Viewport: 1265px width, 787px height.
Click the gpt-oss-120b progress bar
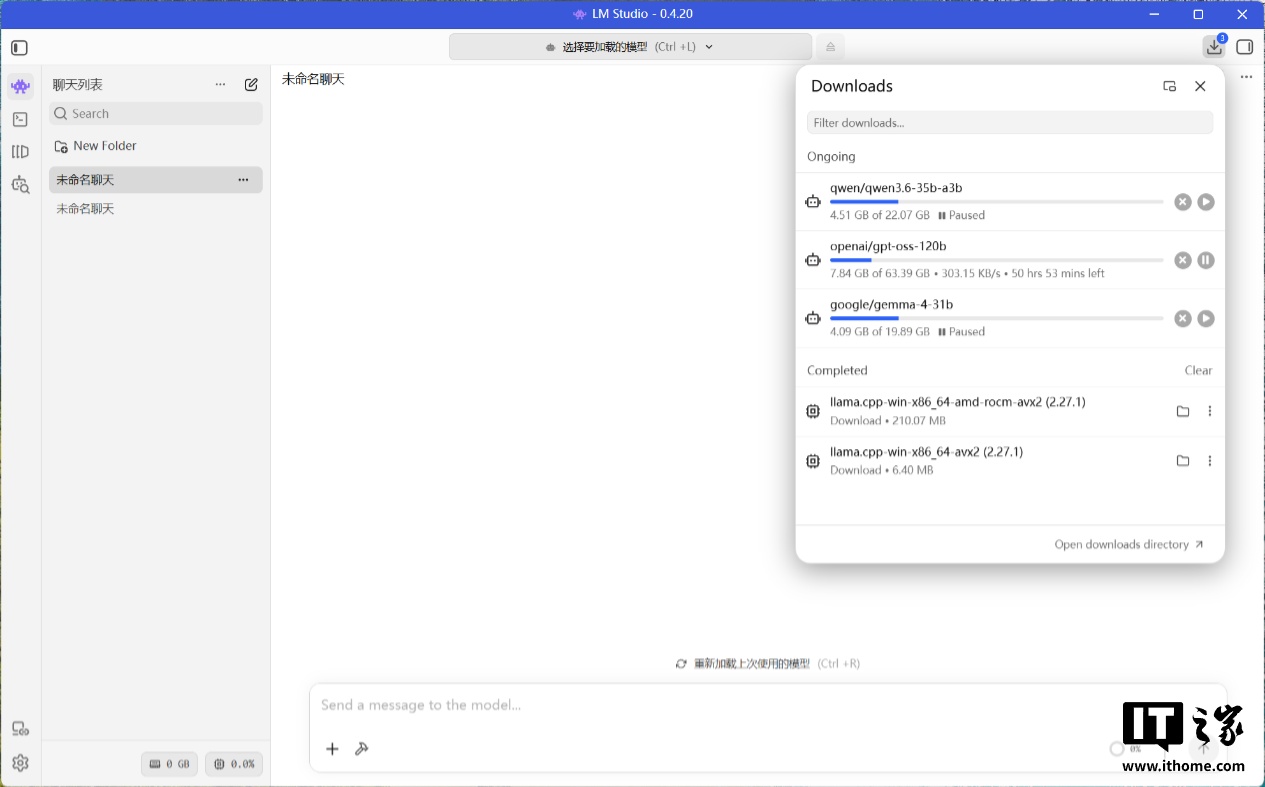pos(996,260)
